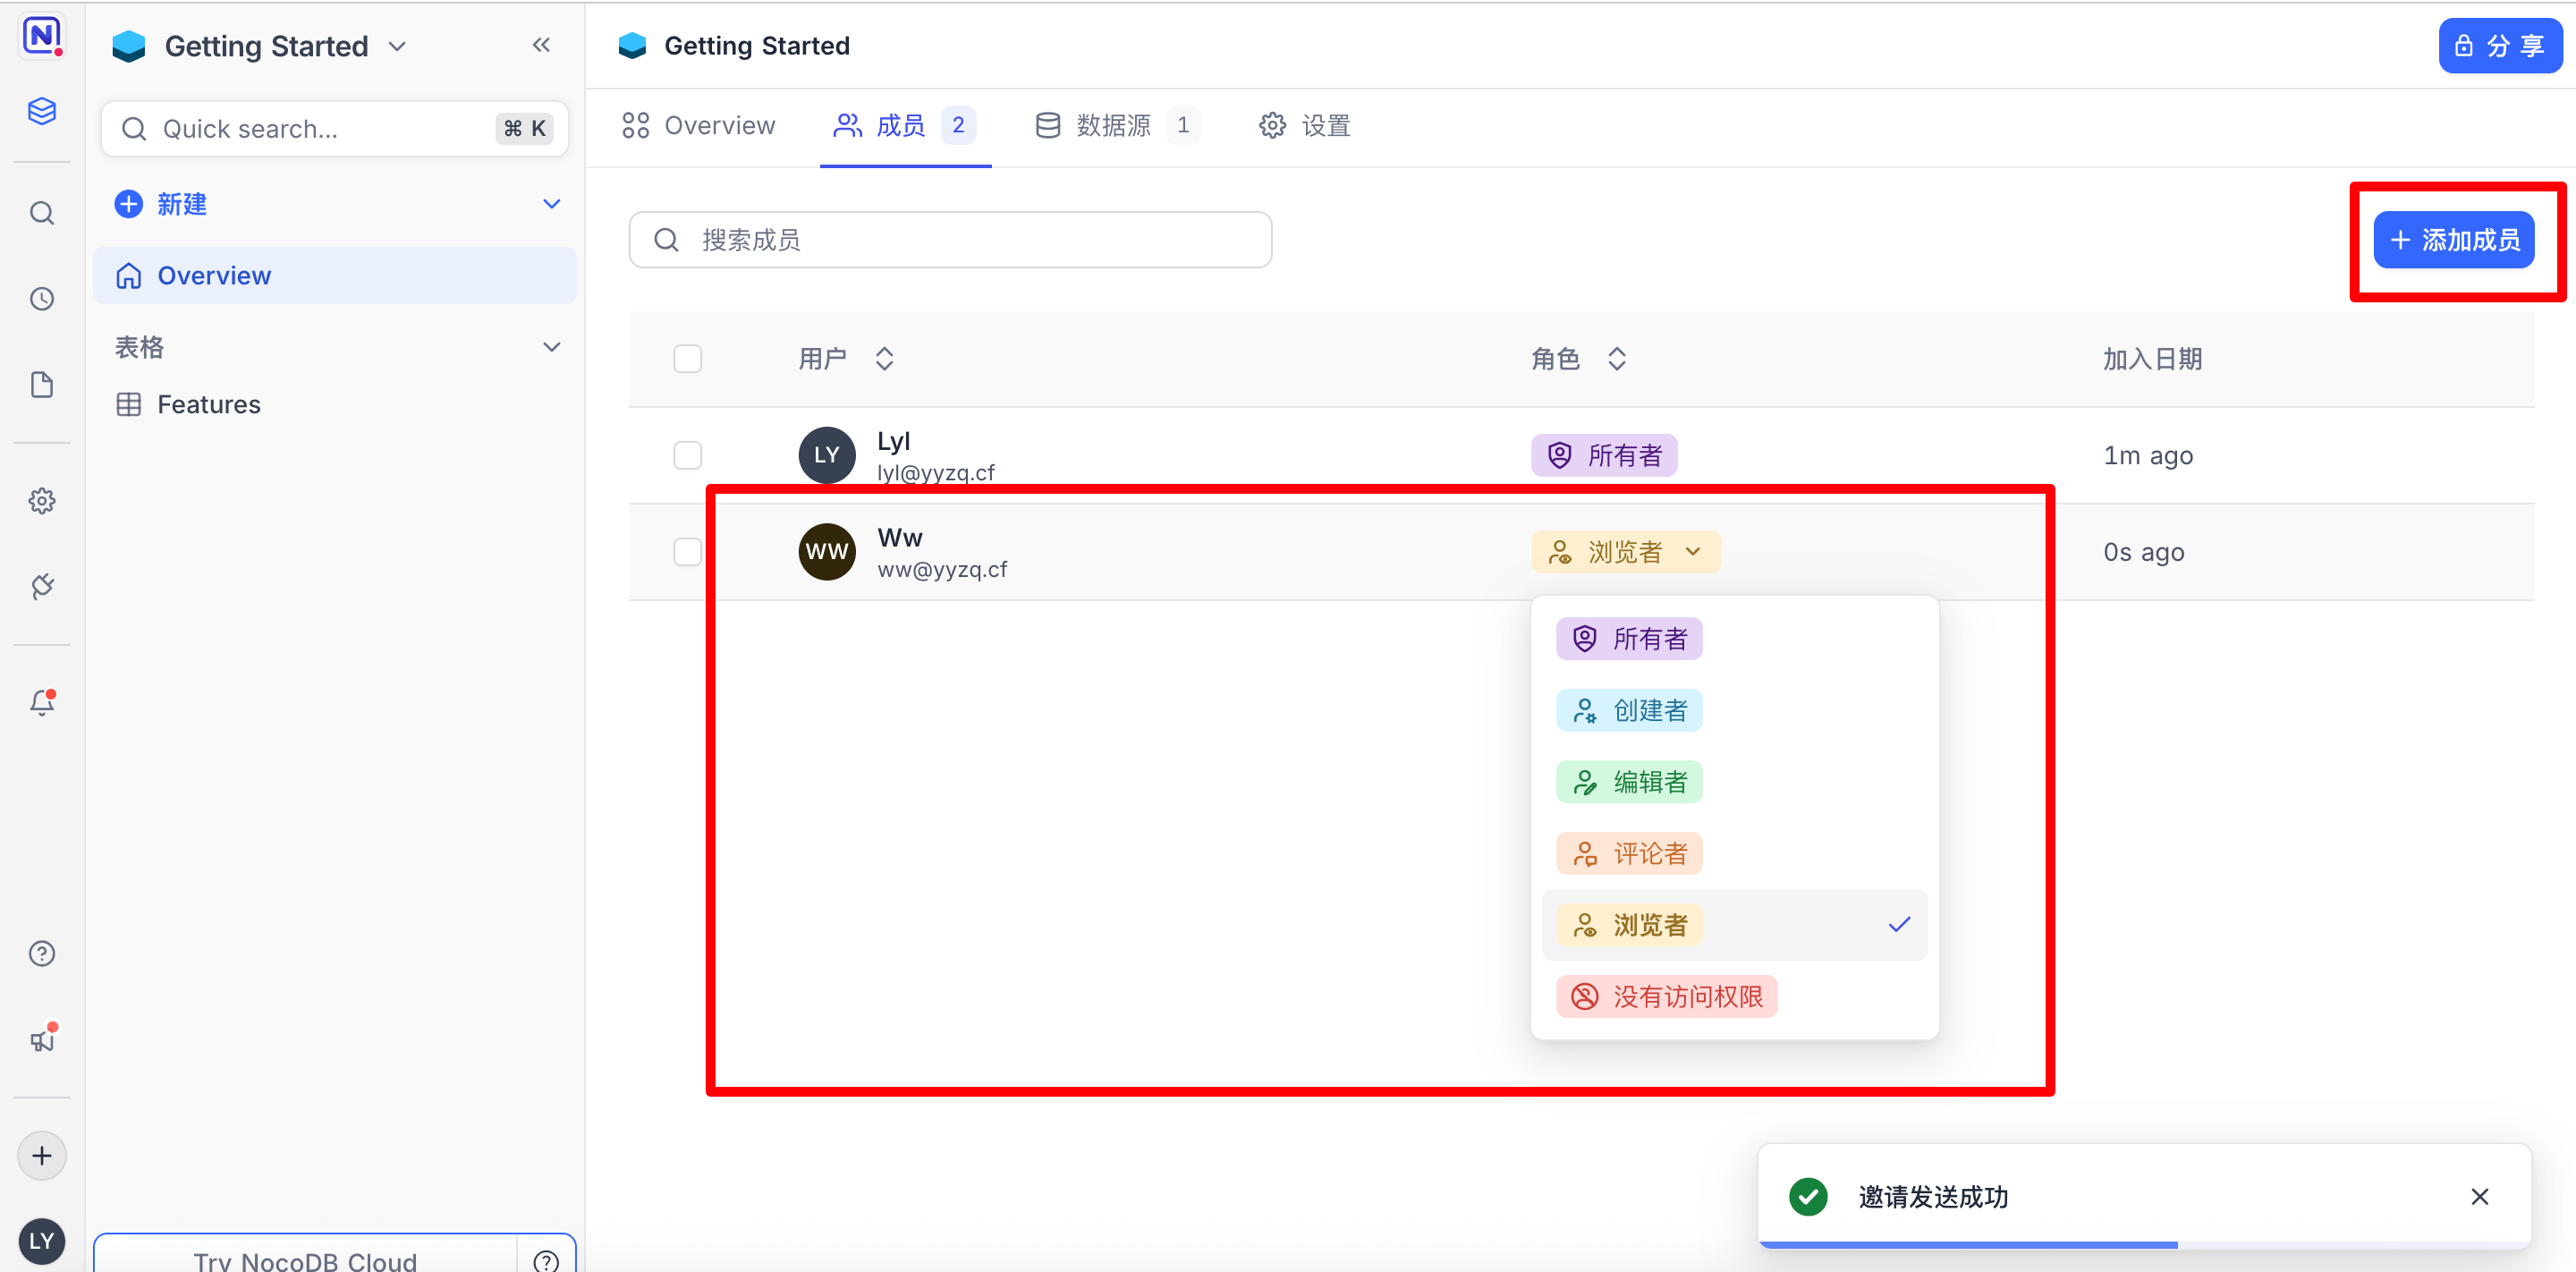Open the notifications bell icon
The image size is (2576, 1272).
point(41,703)
